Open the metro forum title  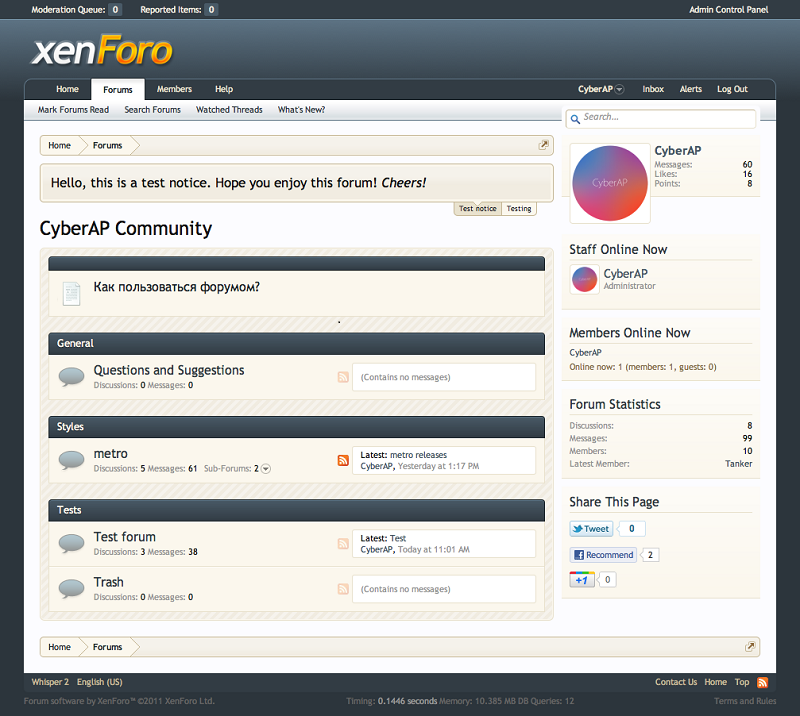click(110, 453)
